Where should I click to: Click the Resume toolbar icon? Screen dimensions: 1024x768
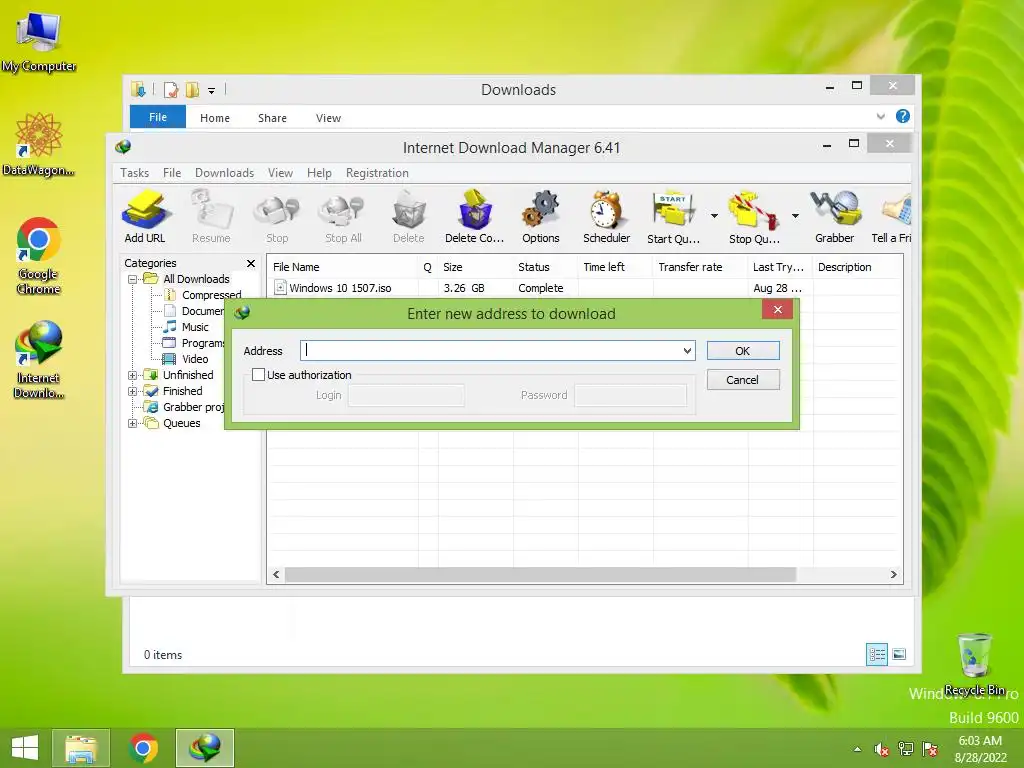coord(211,217)
